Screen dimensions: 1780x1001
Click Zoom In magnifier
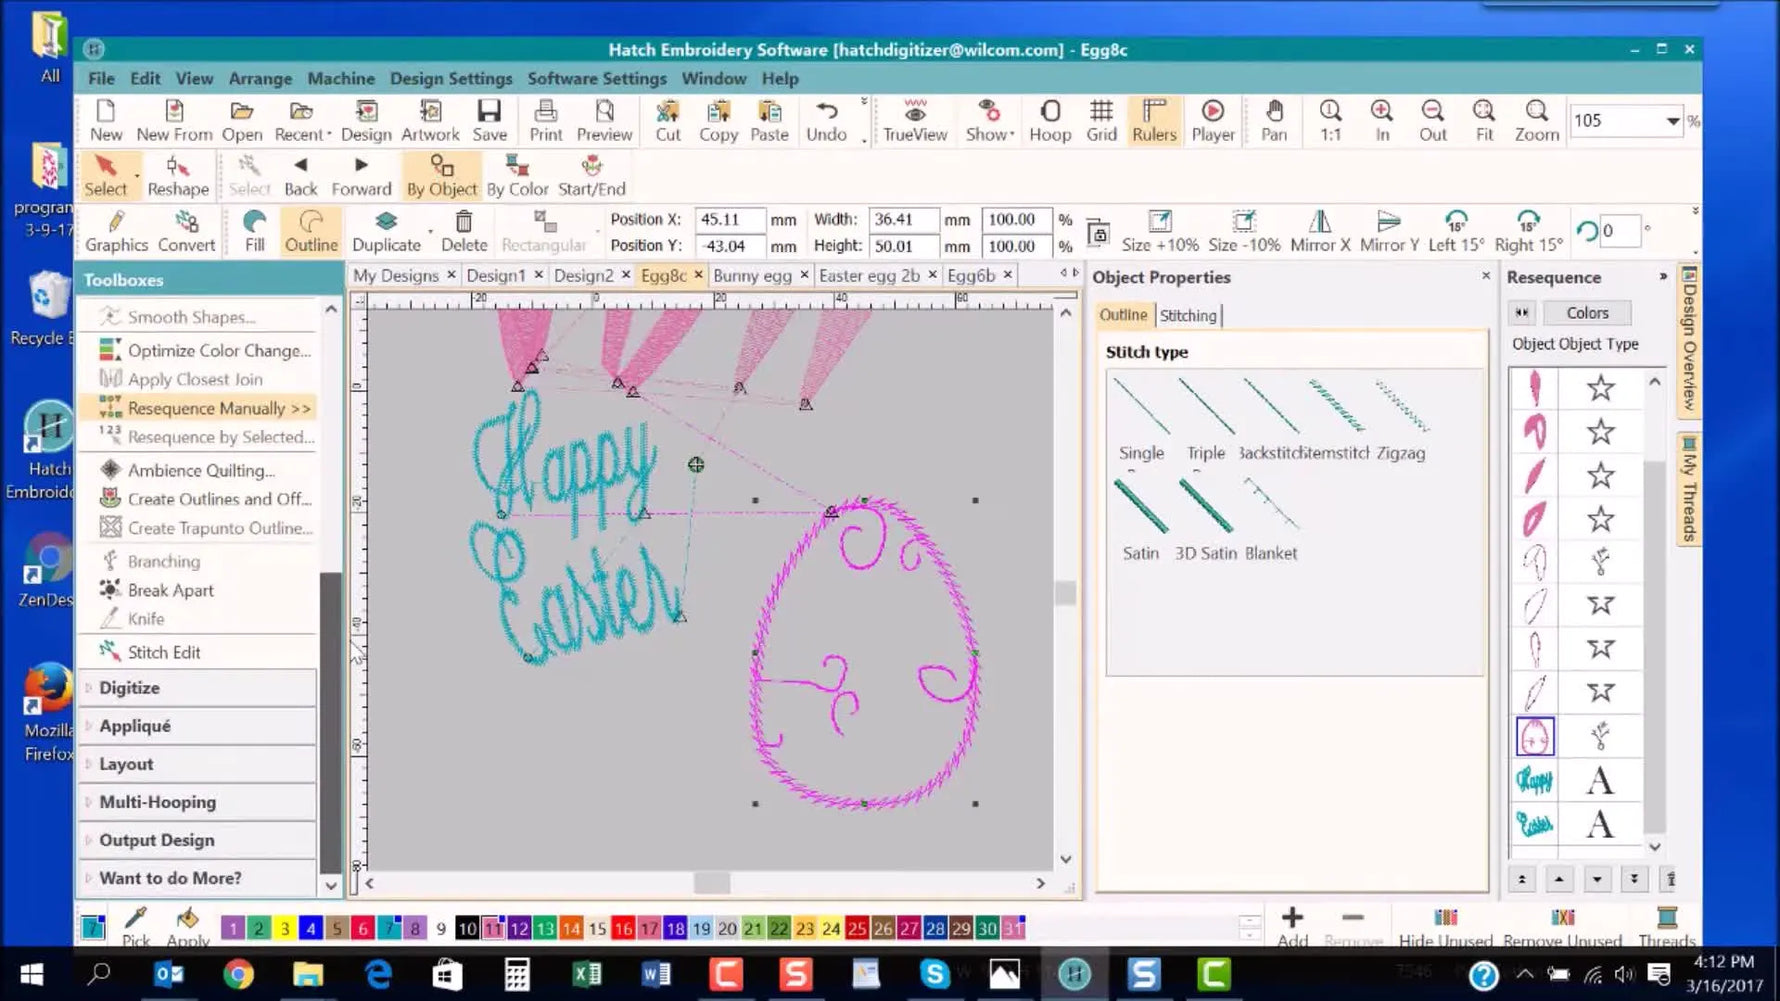[x=1382, y=121]
